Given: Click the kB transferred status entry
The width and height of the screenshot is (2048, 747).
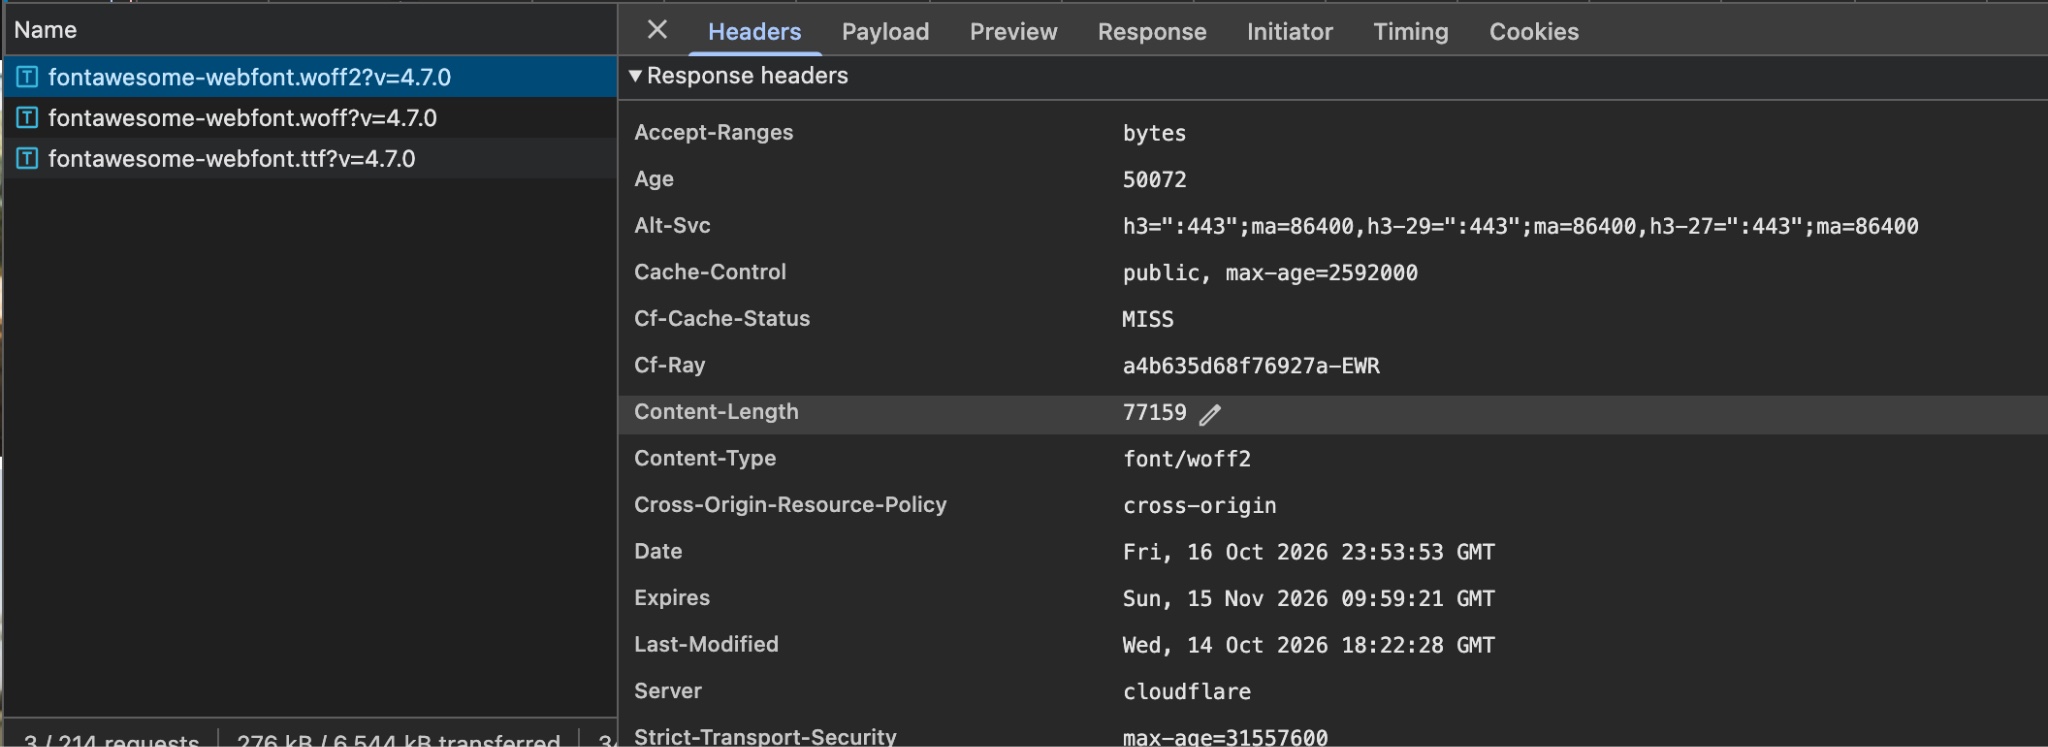Looking at the screenshot, I should pos(398,740).
